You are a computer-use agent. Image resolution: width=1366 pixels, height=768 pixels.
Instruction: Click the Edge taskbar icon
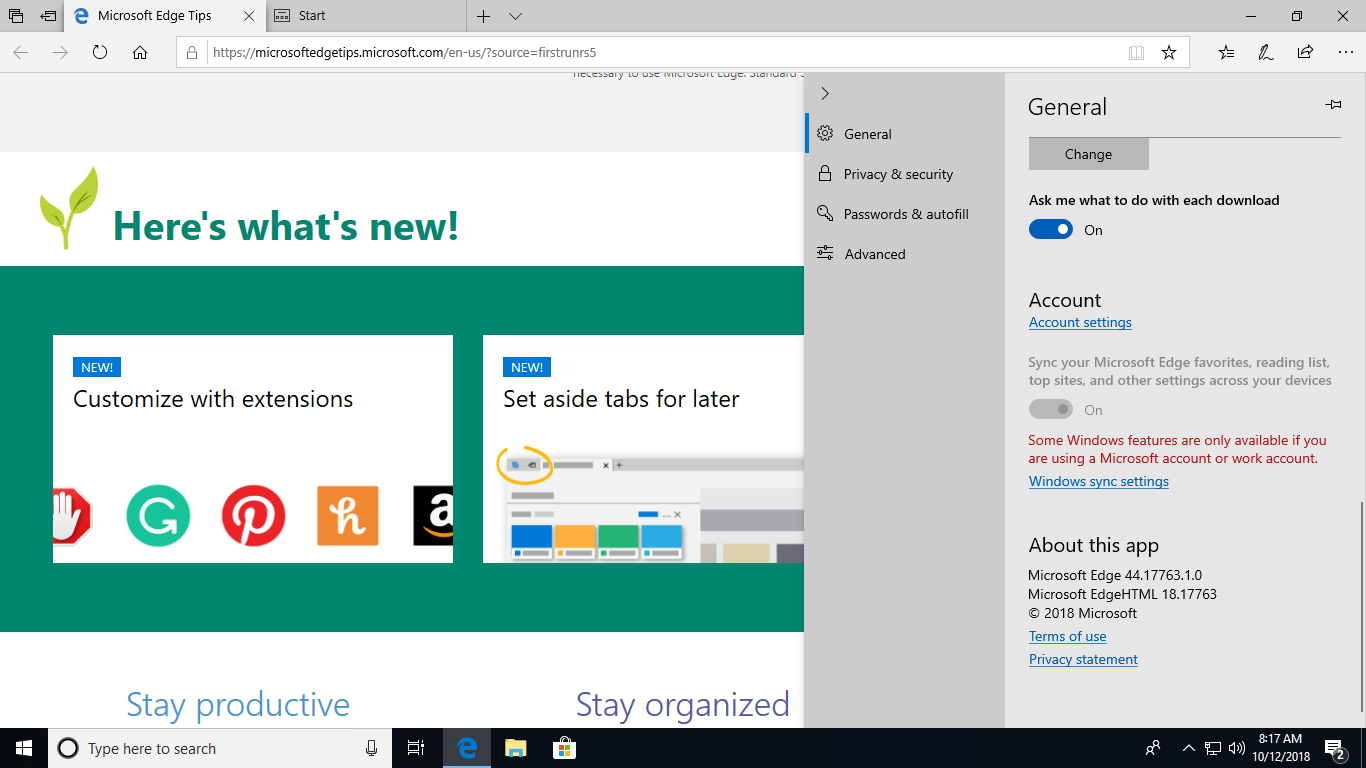point(466,748)
